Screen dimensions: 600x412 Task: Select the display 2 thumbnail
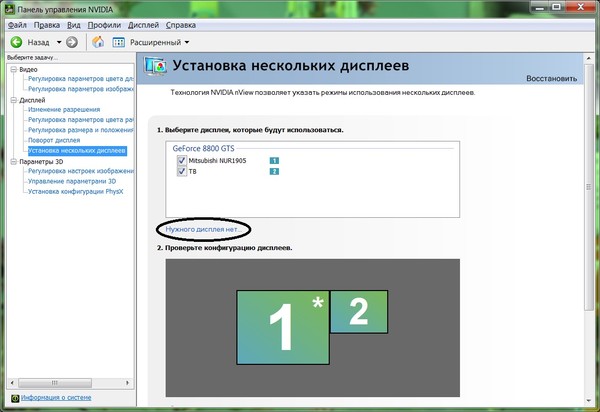pyautogui.click(x=359, y=311)
